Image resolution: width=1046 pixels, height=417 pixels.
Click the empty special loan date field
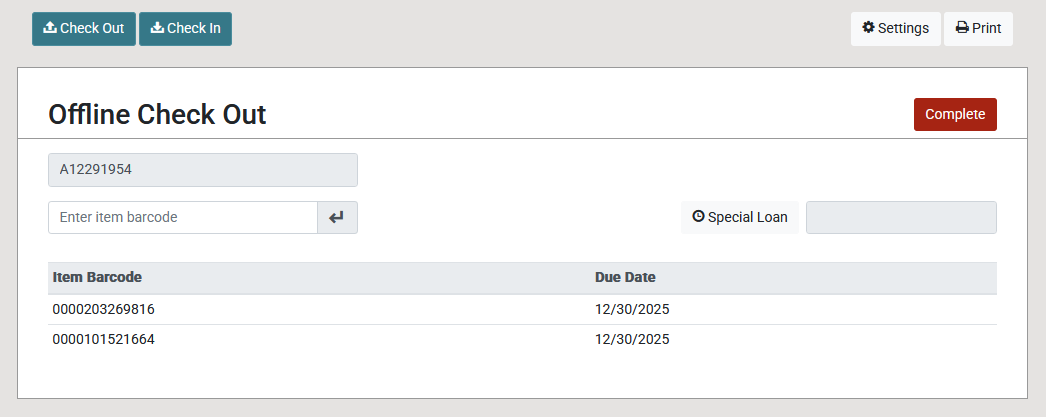click(901, 218)
